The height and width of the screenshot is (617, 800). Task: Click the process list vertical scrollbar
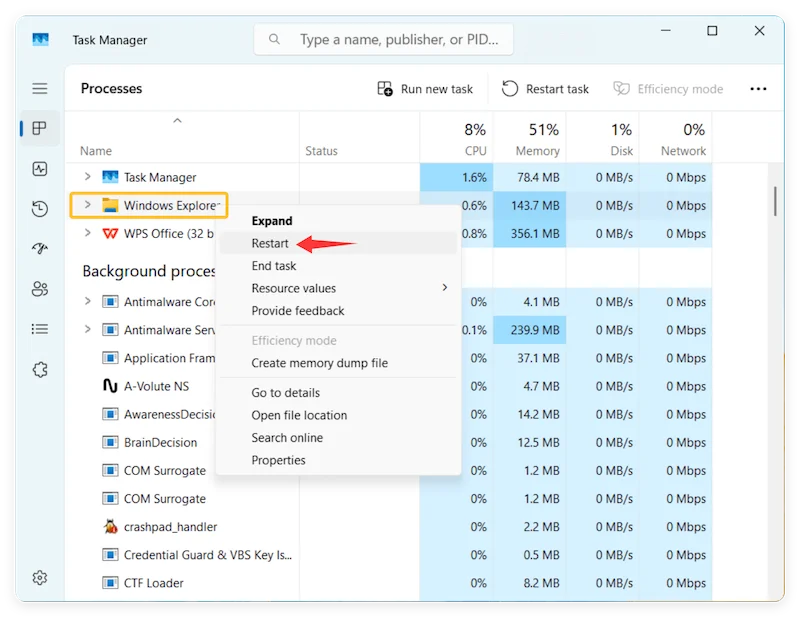point(776,202)
